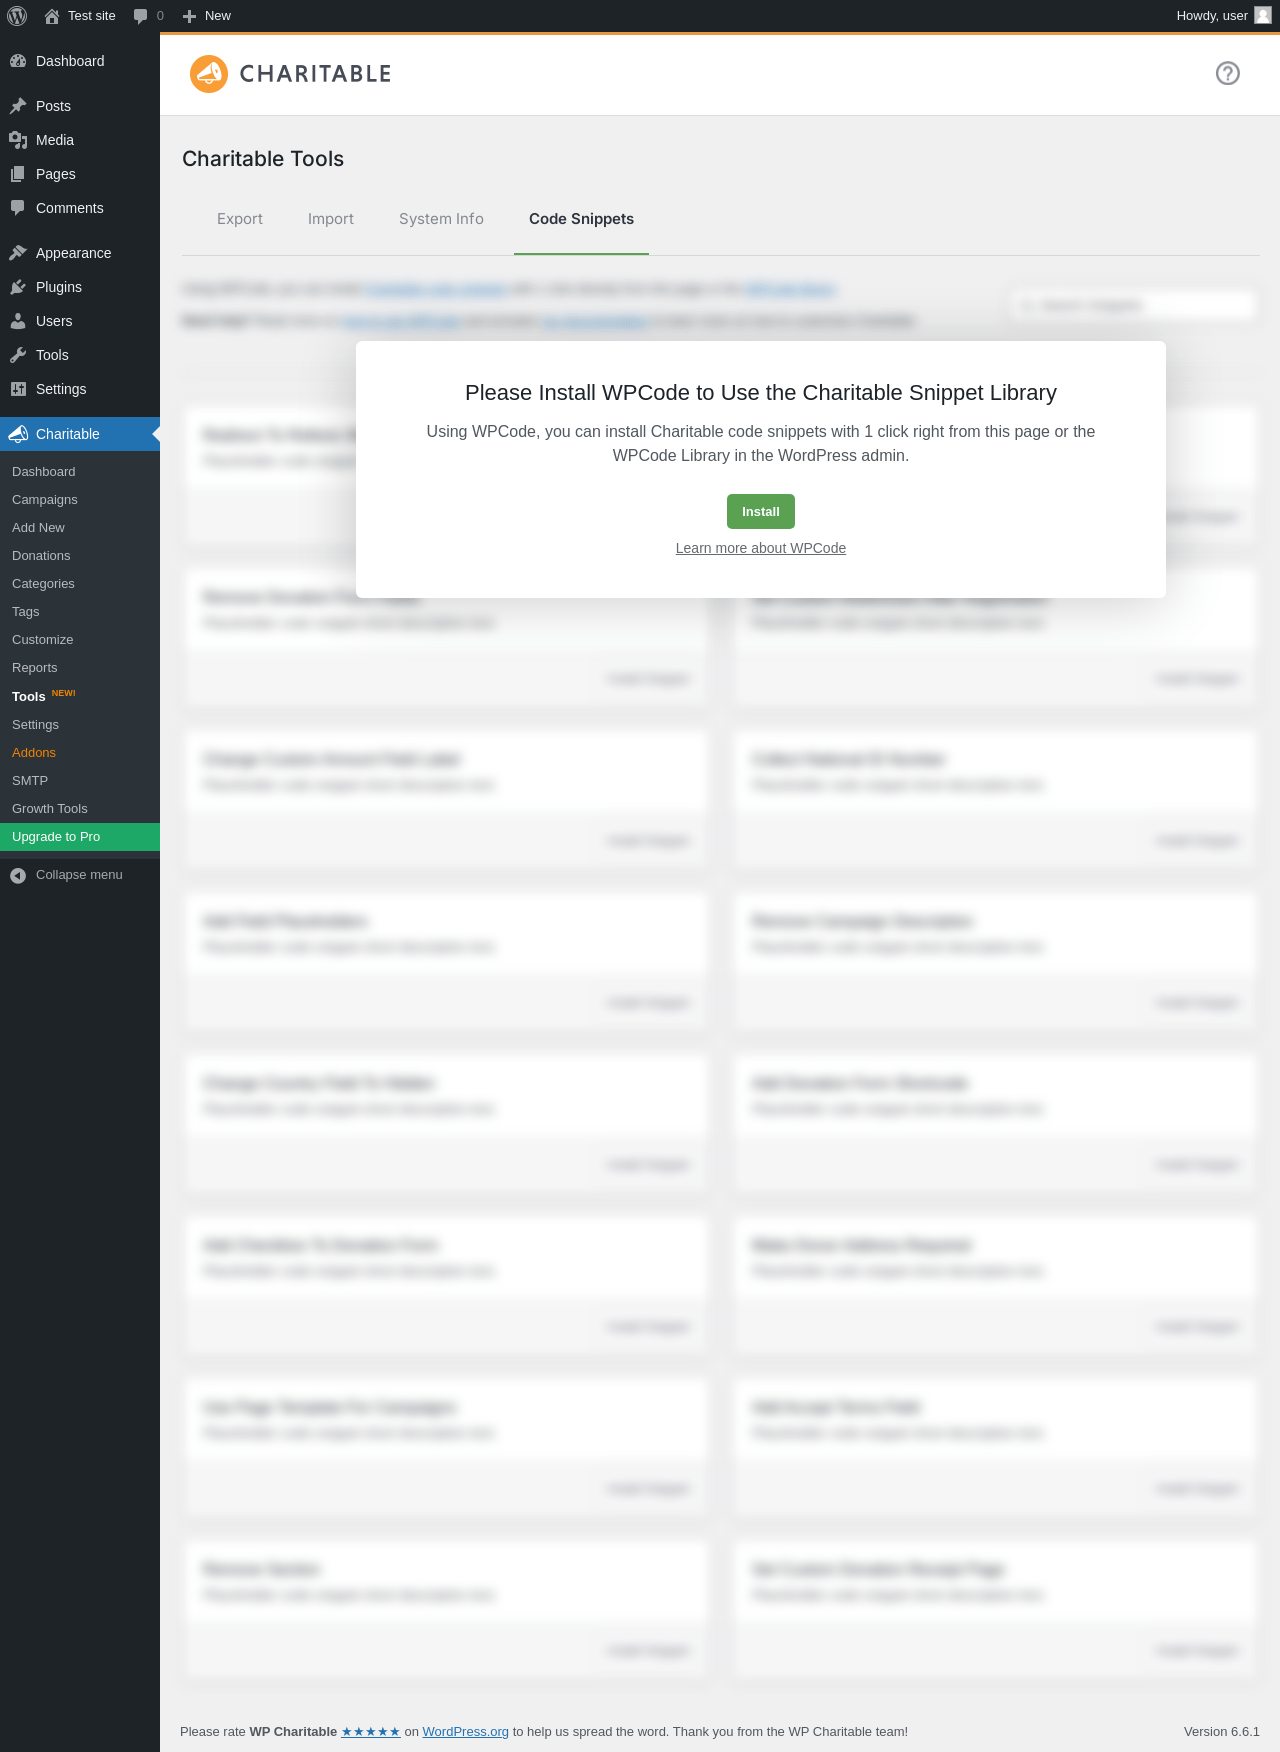Open the Test site home icon
The height and width of the screenshot is (1752, 1280).
click(52, 16)
